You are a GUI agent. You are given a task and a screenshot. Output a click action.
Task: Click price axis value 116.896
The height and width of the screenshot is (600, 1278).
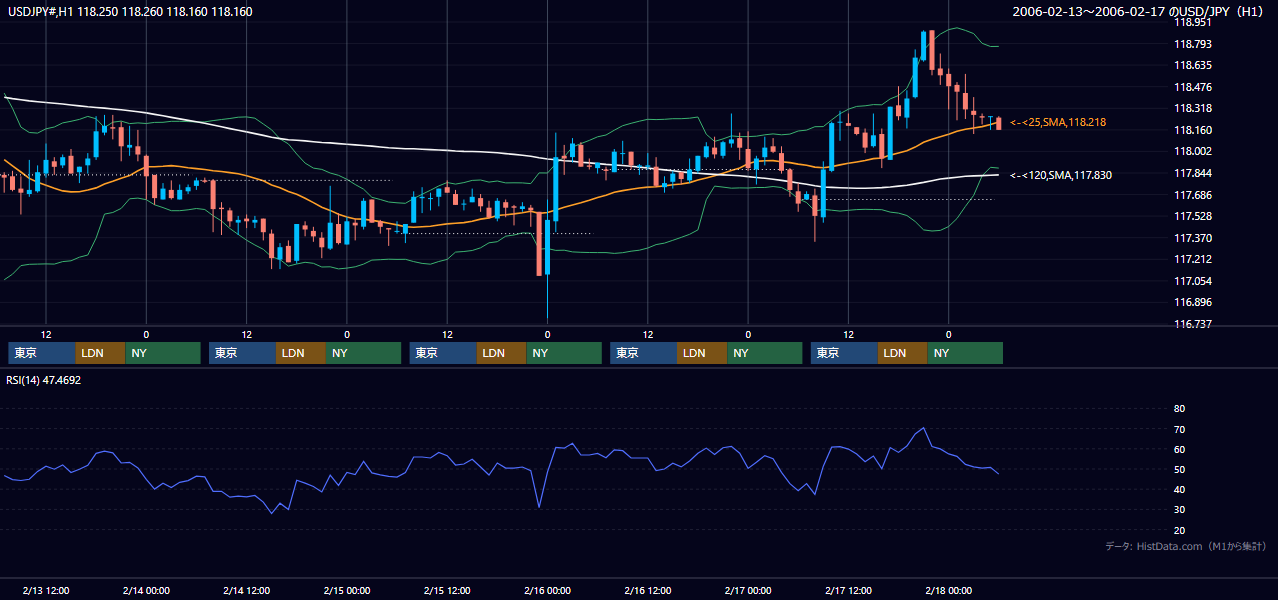[x=1192, y=302]
